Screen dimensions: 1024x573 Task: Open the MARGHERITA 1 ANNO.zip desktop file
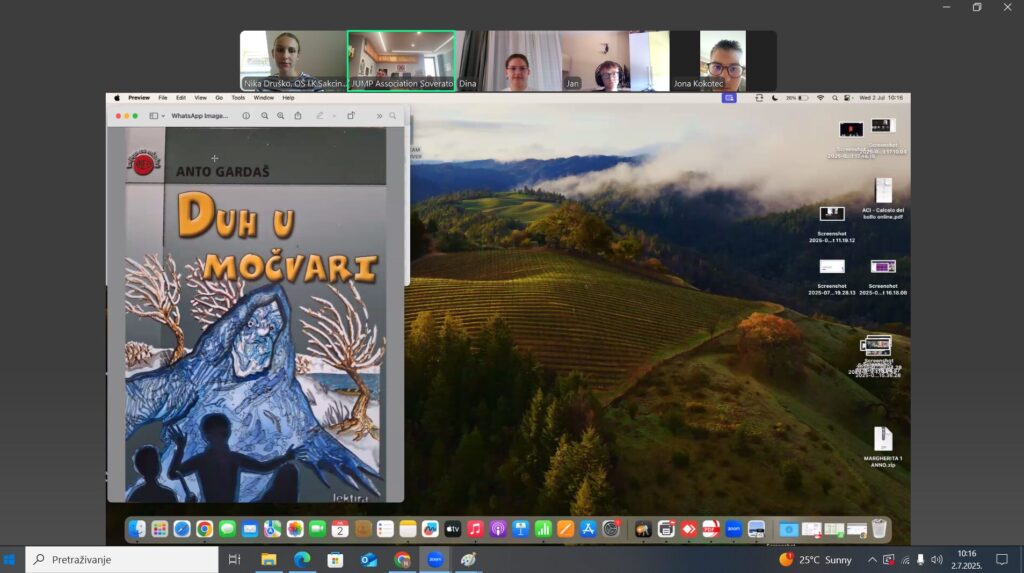(x=883, y=448)
